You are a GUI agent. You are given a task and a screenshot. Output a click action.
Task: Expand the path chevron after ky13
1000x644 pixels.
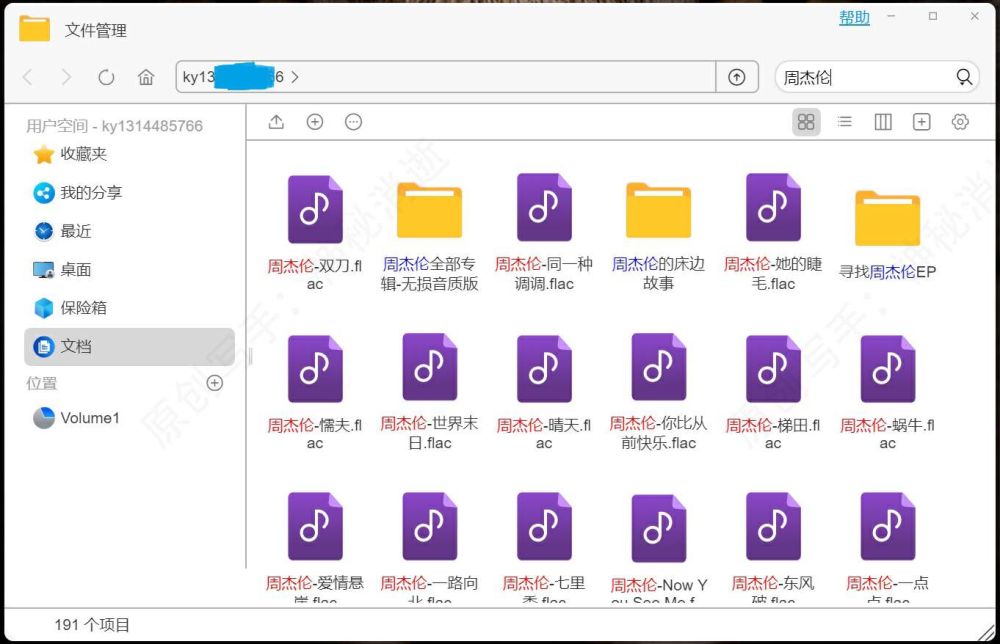pos(295,77)
